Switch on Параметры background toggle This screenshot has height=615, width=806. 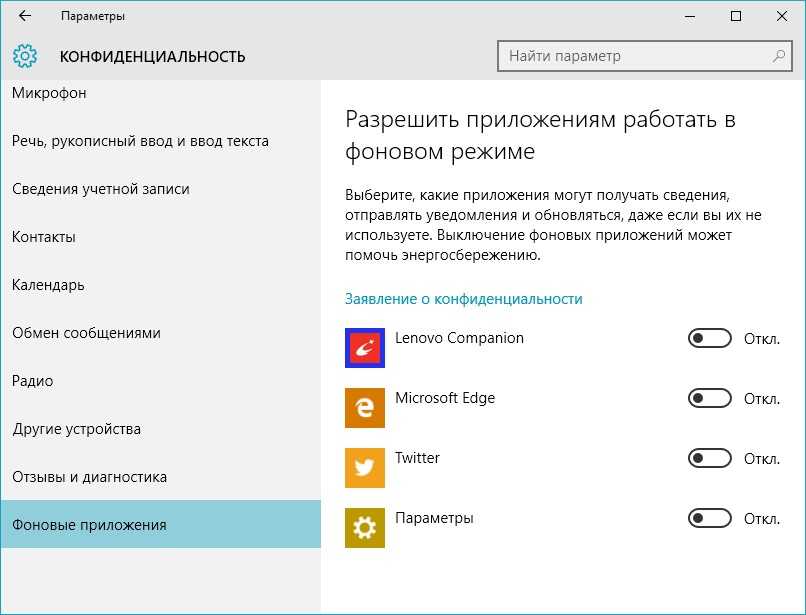pyautogui.click(x=709, y=518)
